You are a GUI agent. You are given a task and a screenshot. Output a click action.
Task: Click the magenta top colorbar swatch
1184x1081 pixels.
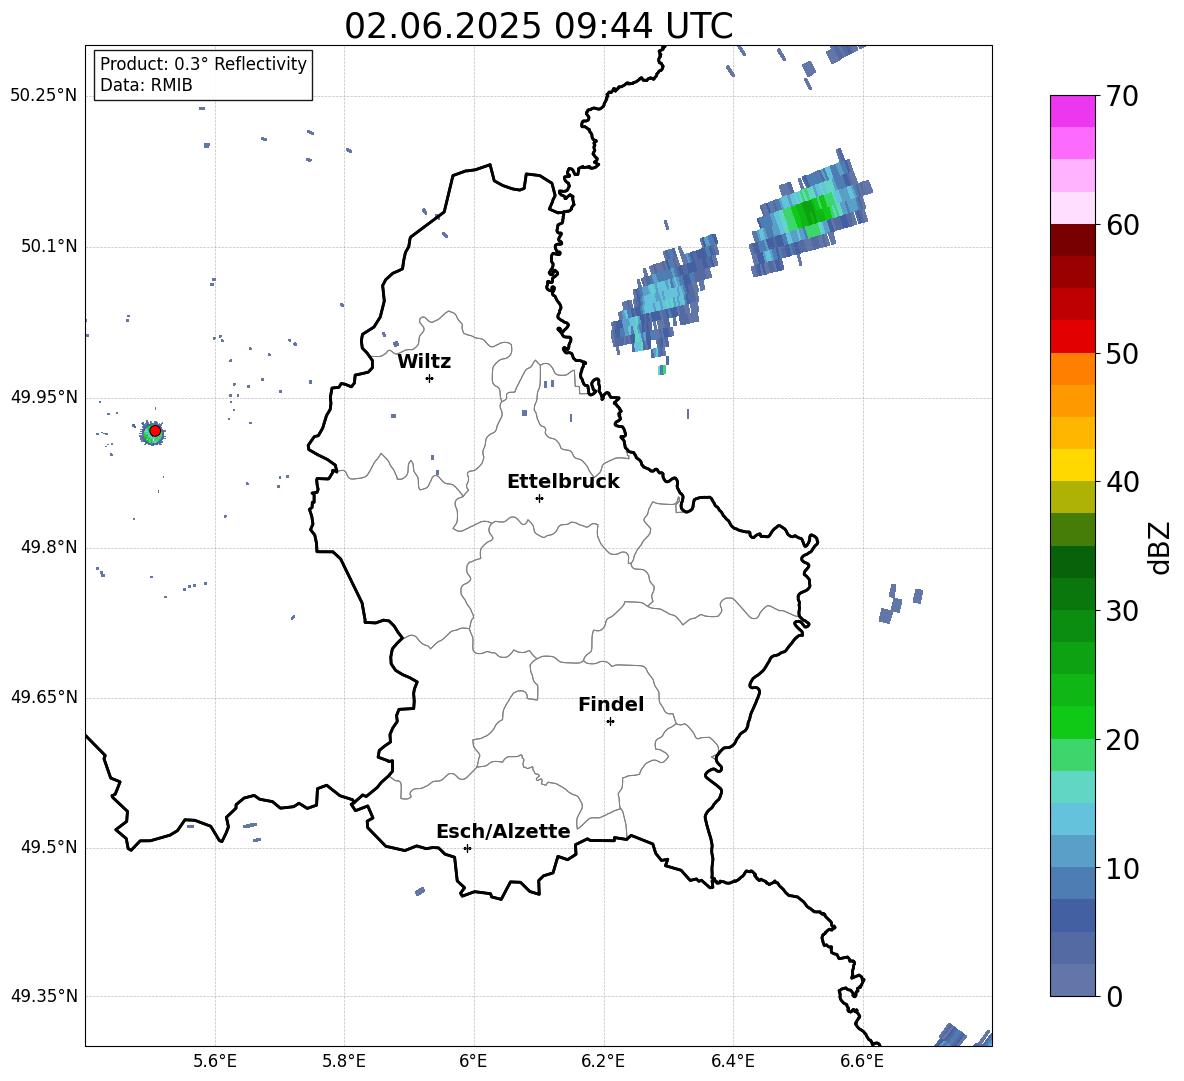[1072, 111]
